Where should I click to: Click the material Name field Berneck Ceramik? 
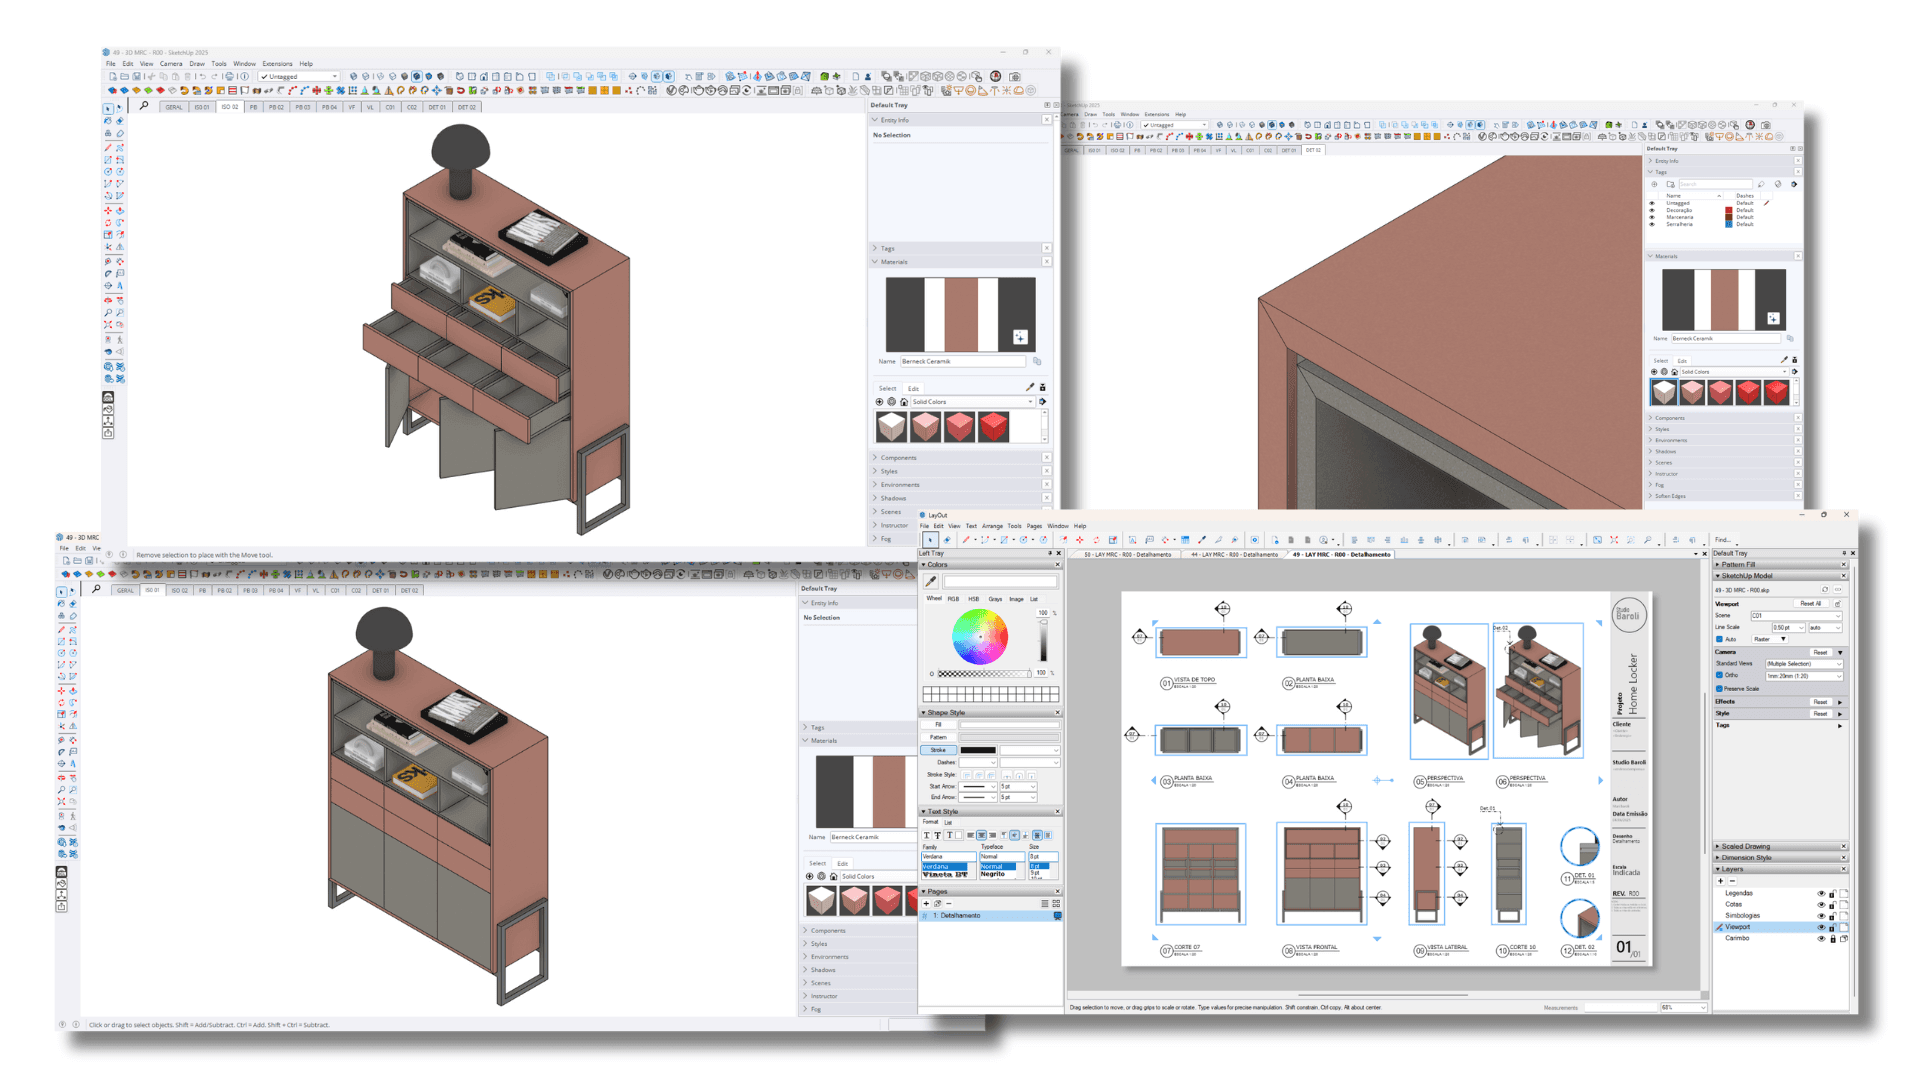pos(962,361)
